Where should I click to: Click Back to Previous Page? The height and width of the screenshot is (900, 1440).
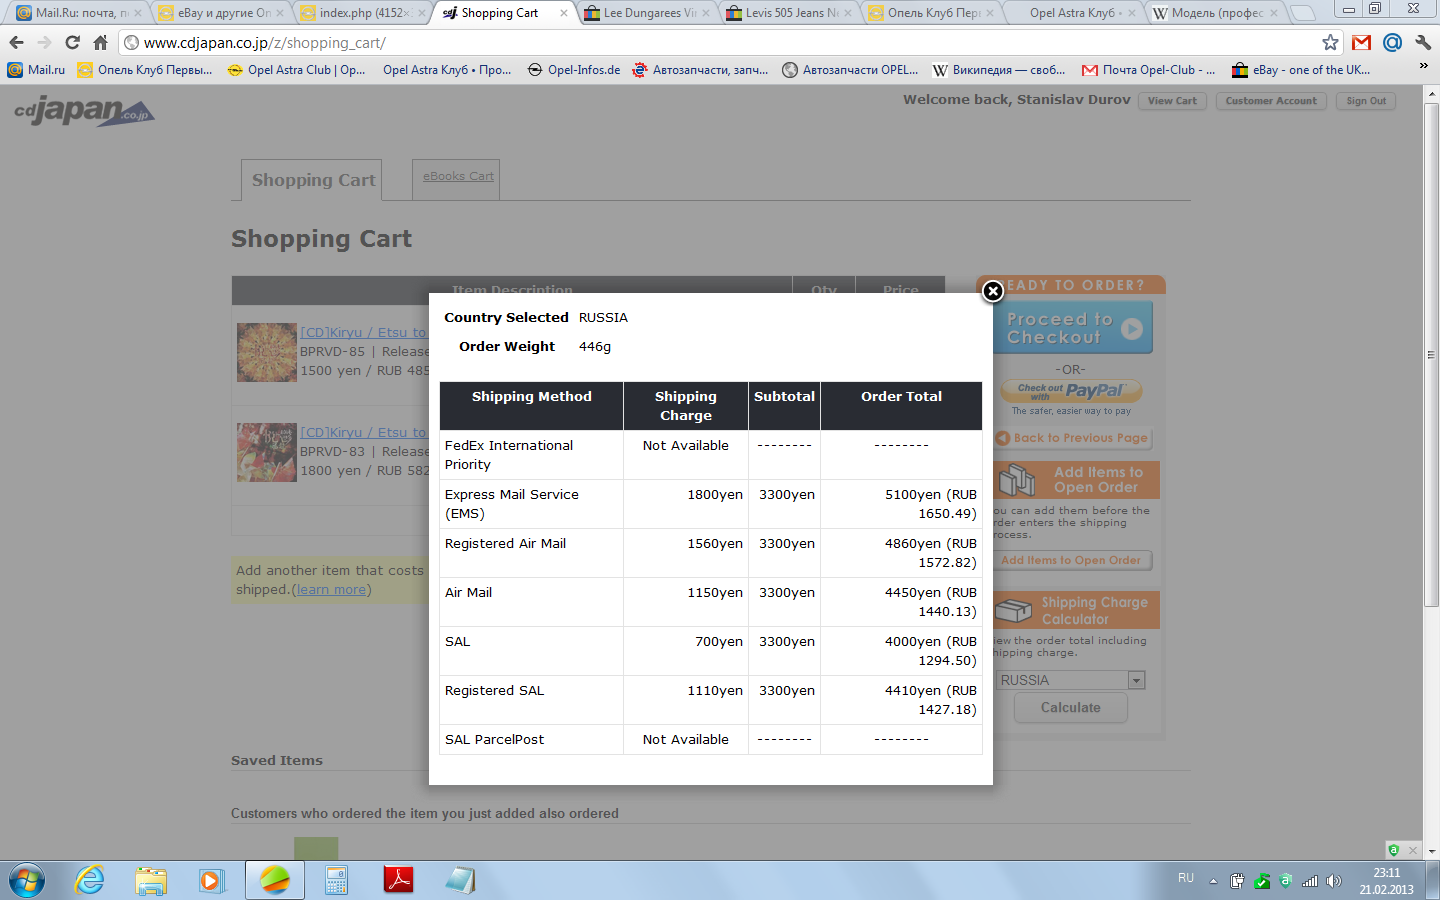point(1072,438)
